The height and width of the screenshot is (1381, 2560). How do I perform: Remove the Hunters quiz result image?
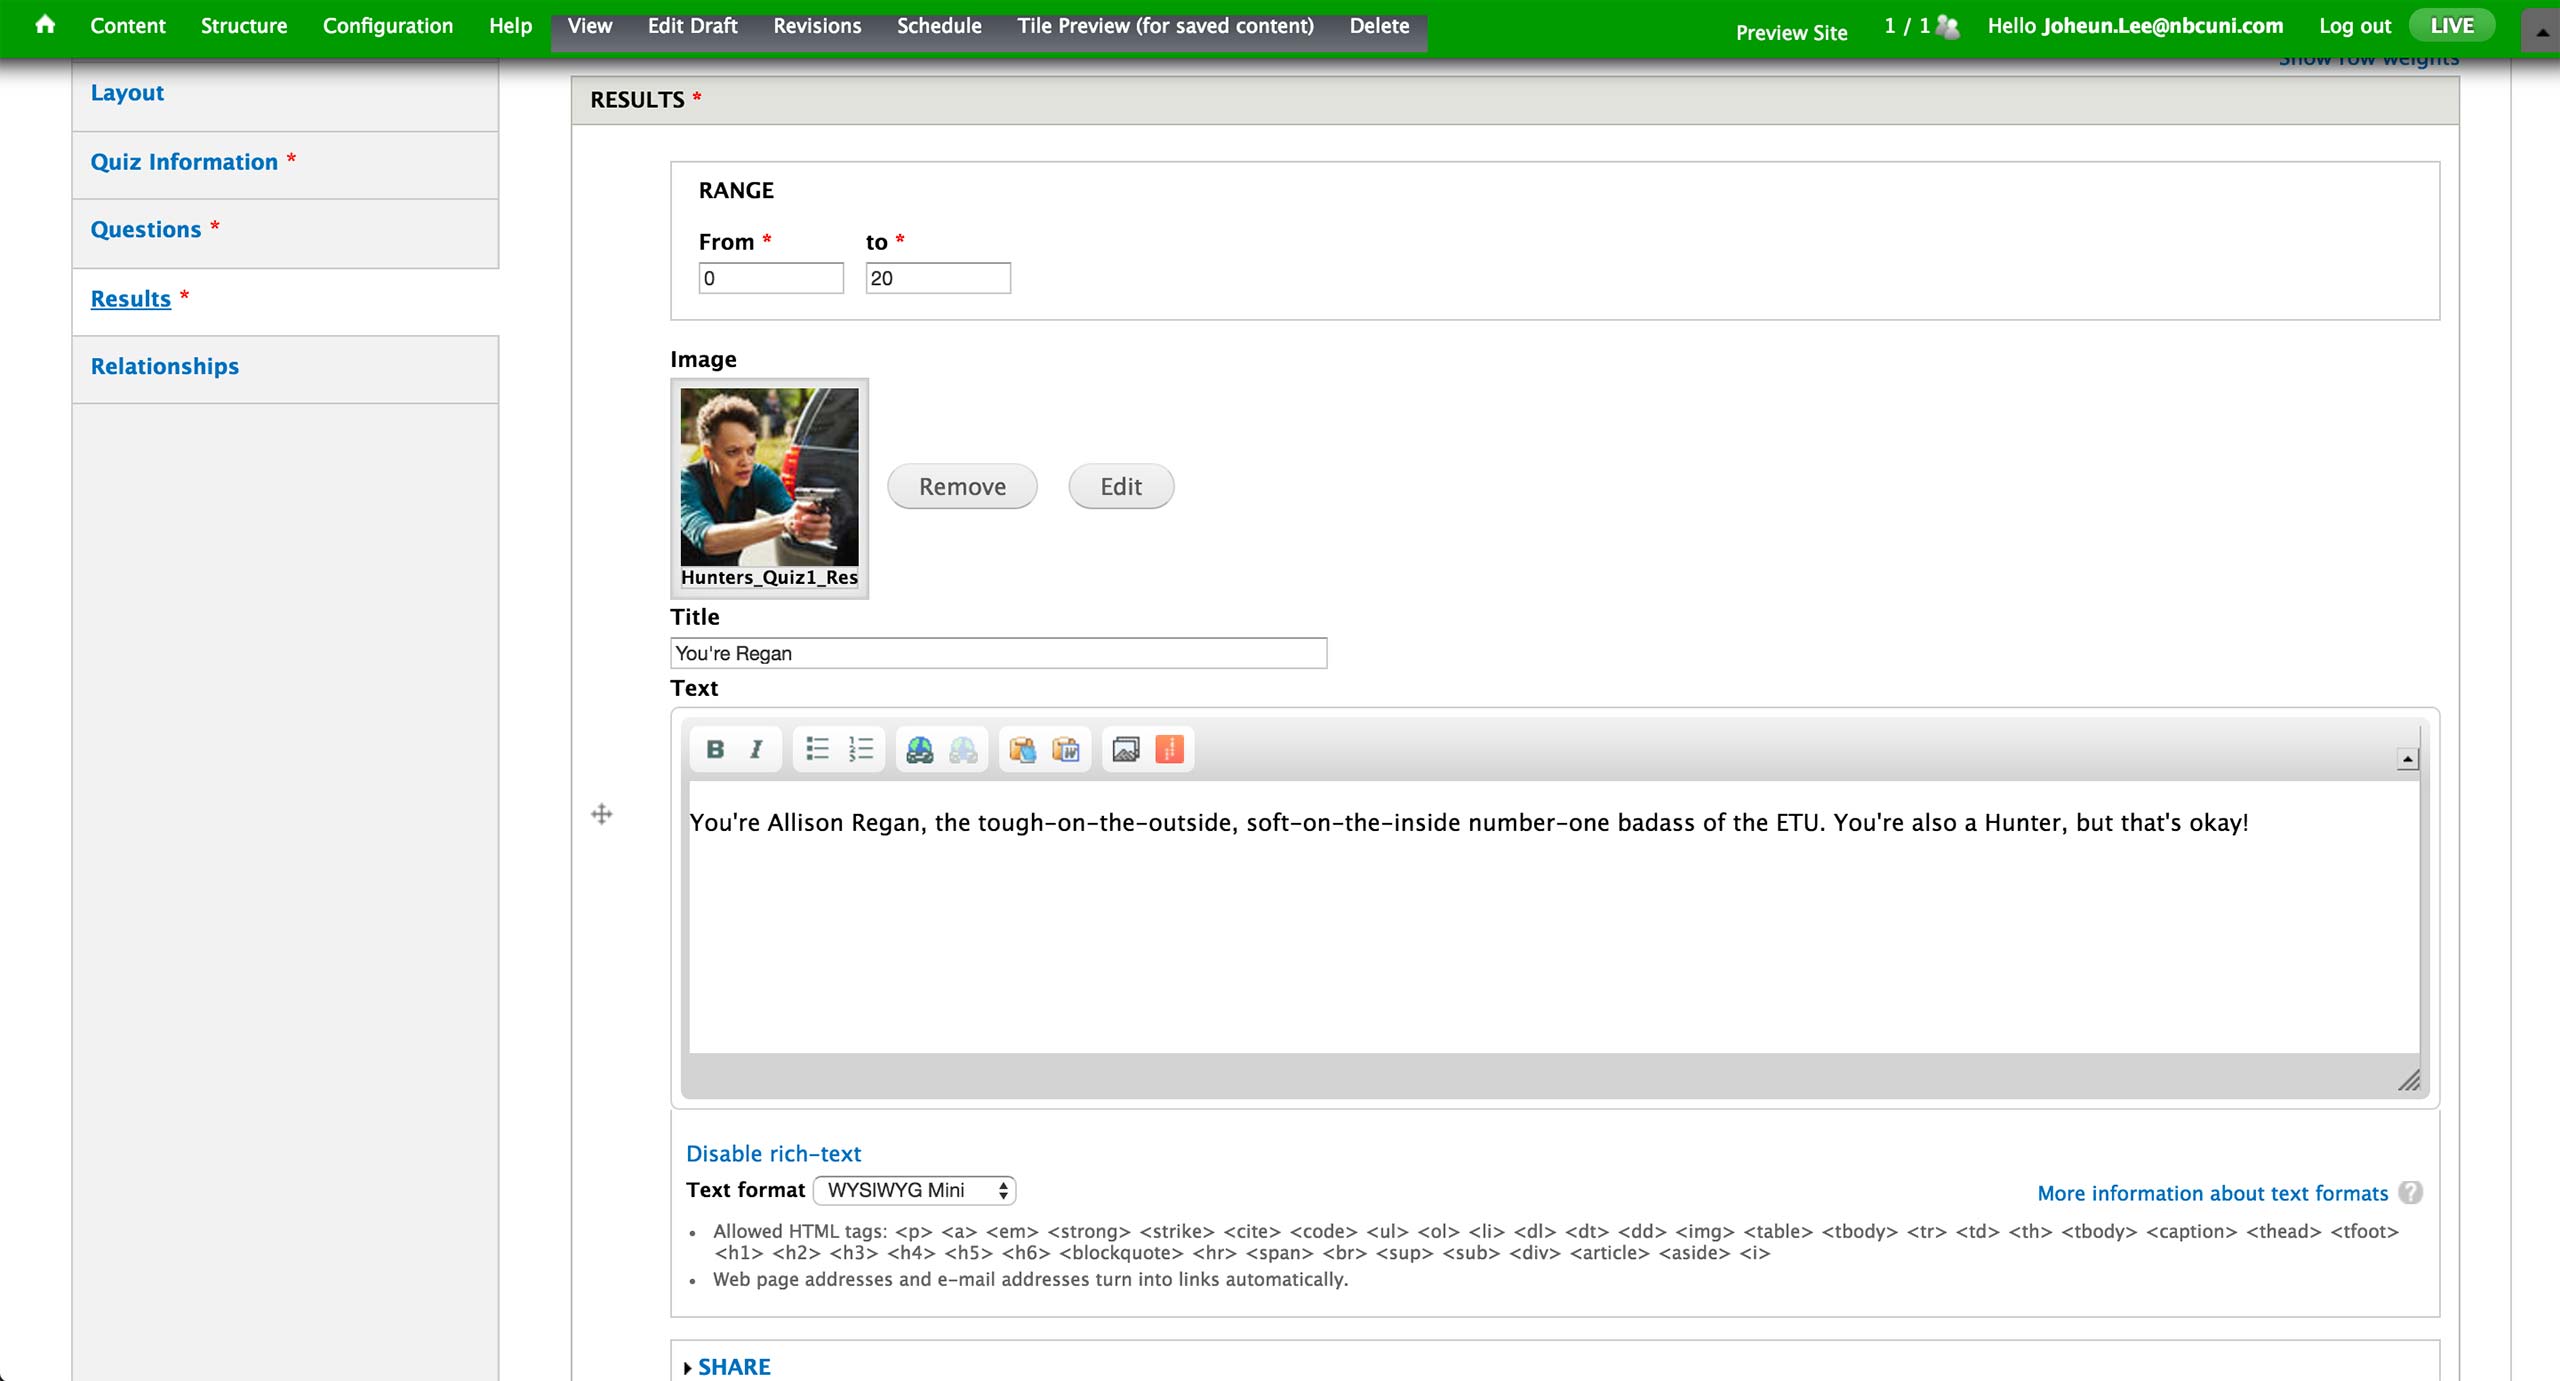point(962,486)
